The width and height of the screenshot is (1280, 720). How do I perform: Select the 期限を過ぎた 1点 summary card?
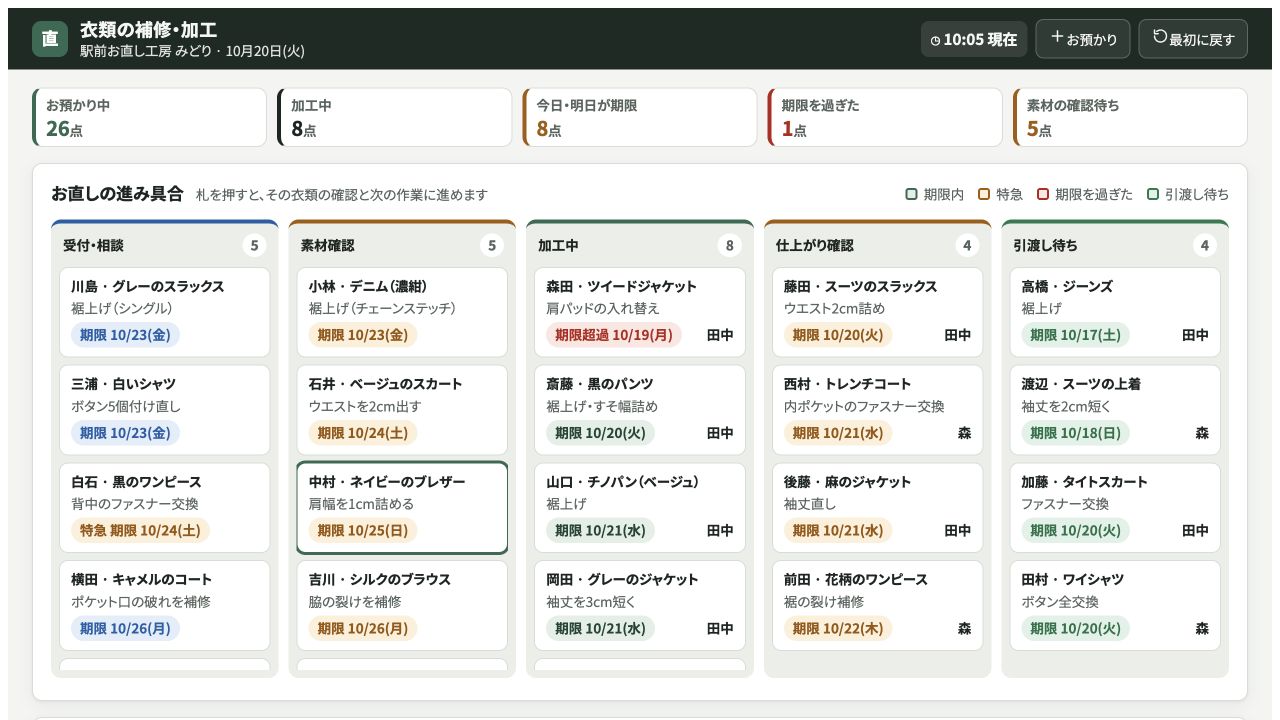pyautogui.click(x=885, y=117)
